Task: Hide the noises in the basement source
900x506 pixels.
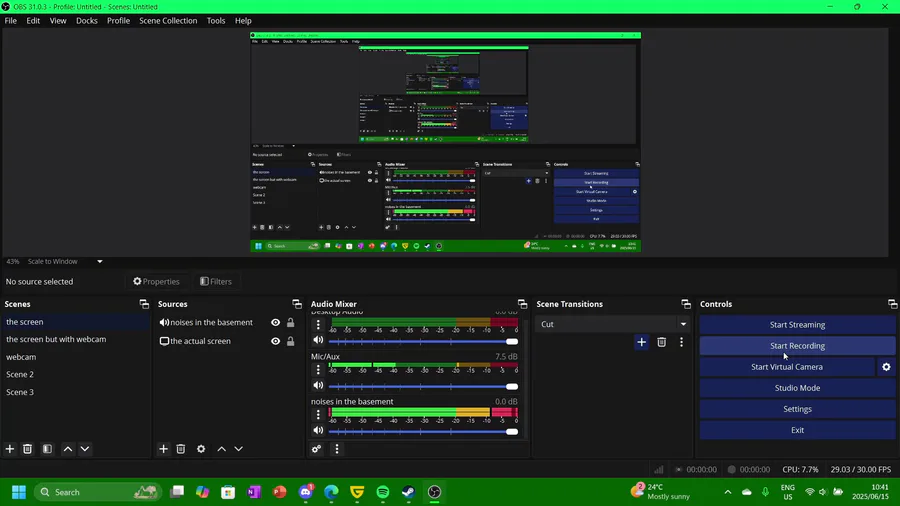Action: tap(276, 322)
